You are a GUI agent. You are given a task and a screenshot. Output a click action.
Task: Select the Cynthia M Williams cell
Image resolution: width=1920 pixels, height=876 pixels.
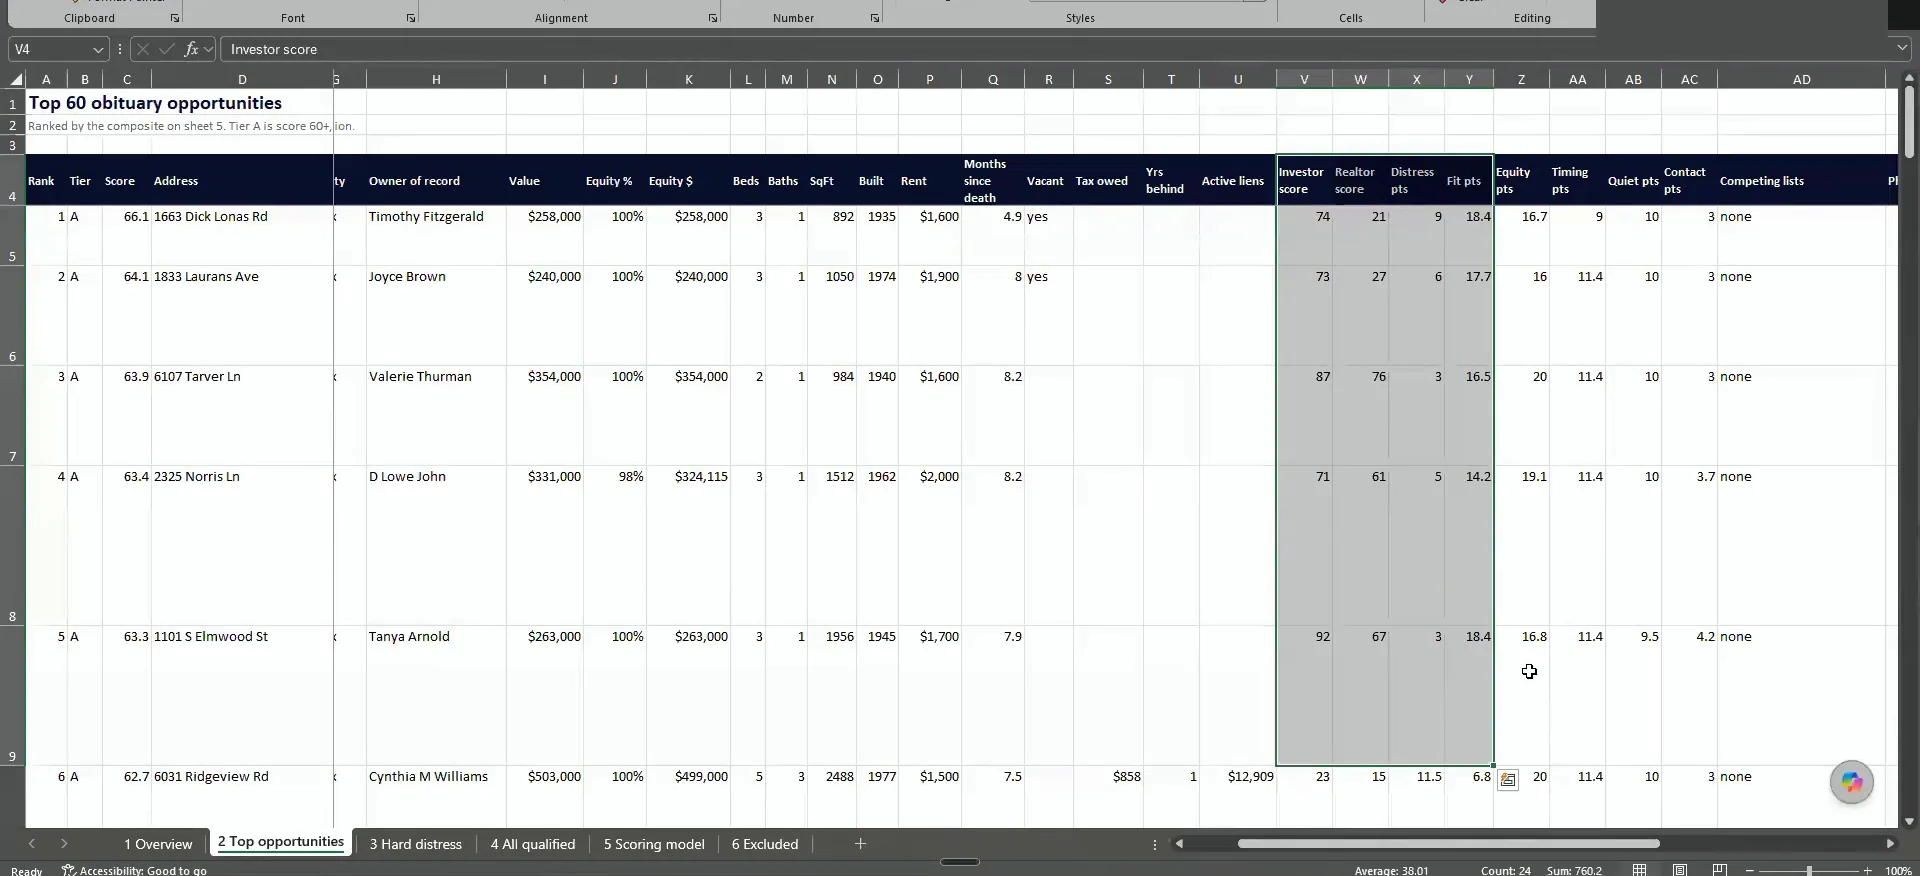click(x=436, y=797)
